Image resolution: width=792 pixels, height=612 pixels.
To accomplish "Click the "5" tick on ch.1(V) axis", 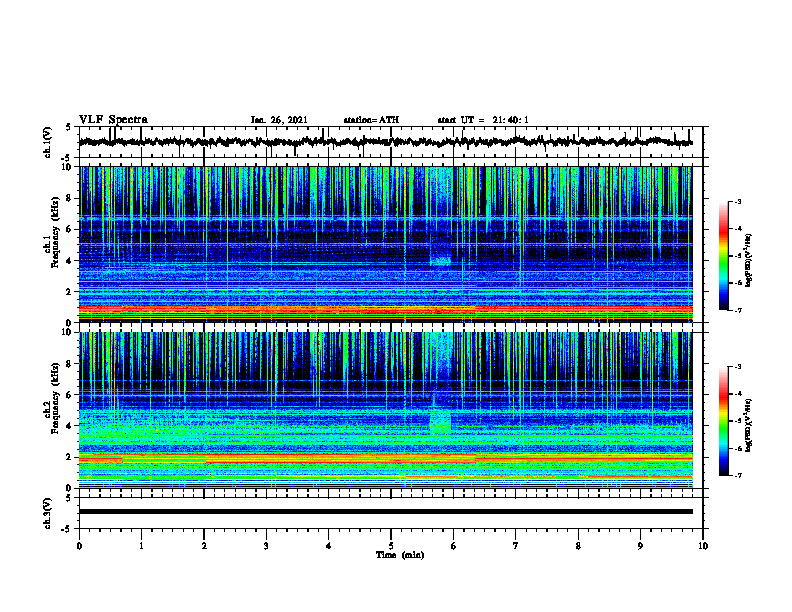I will tap(69, 128).
